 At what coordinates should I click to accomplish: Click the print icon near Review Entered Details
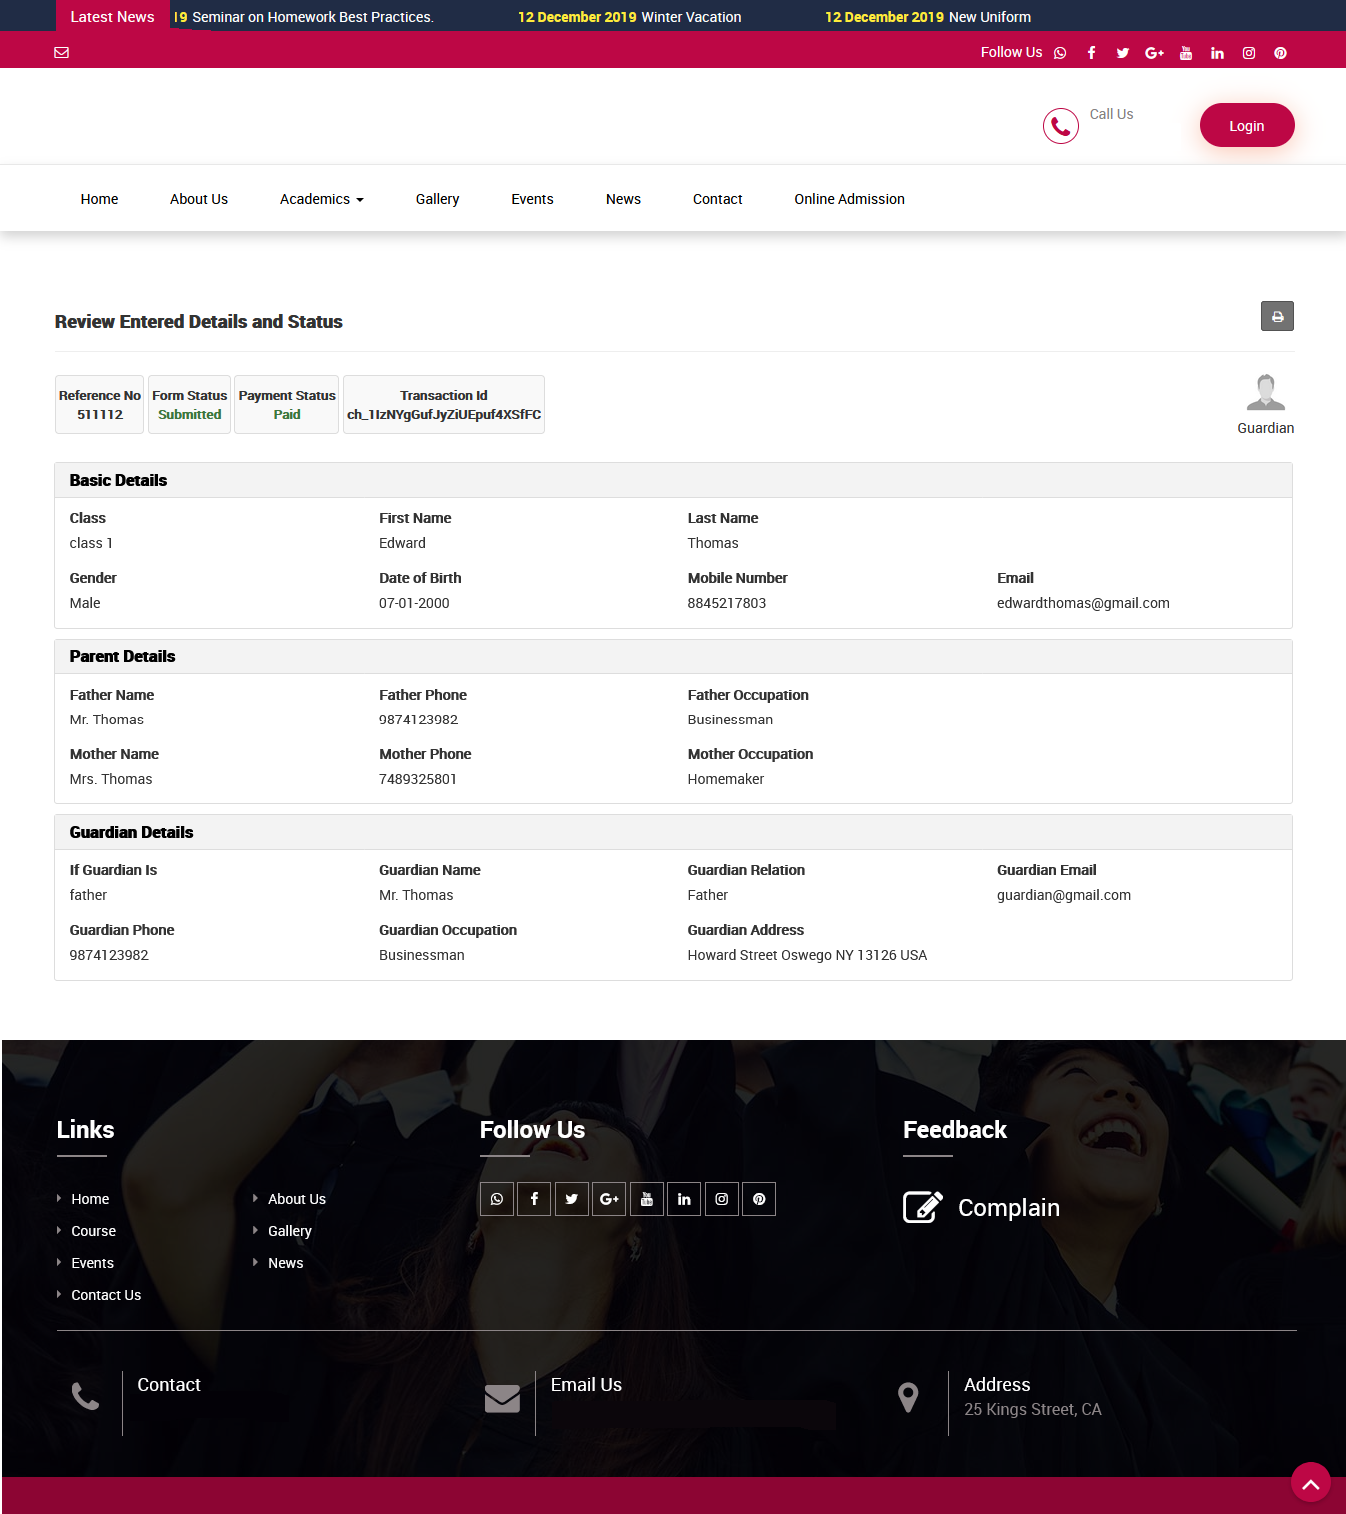click(1277, 316)
